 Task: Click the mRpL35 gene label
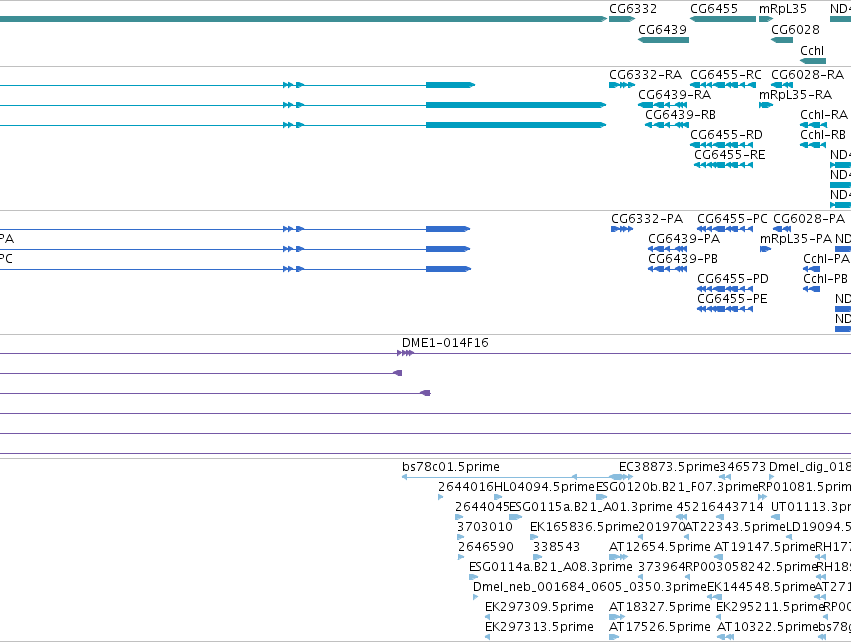click(x=783, y=9)
